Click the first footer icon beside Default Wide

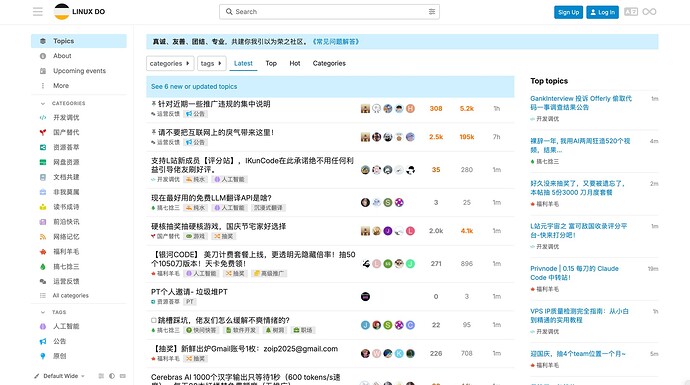point(101,376)
